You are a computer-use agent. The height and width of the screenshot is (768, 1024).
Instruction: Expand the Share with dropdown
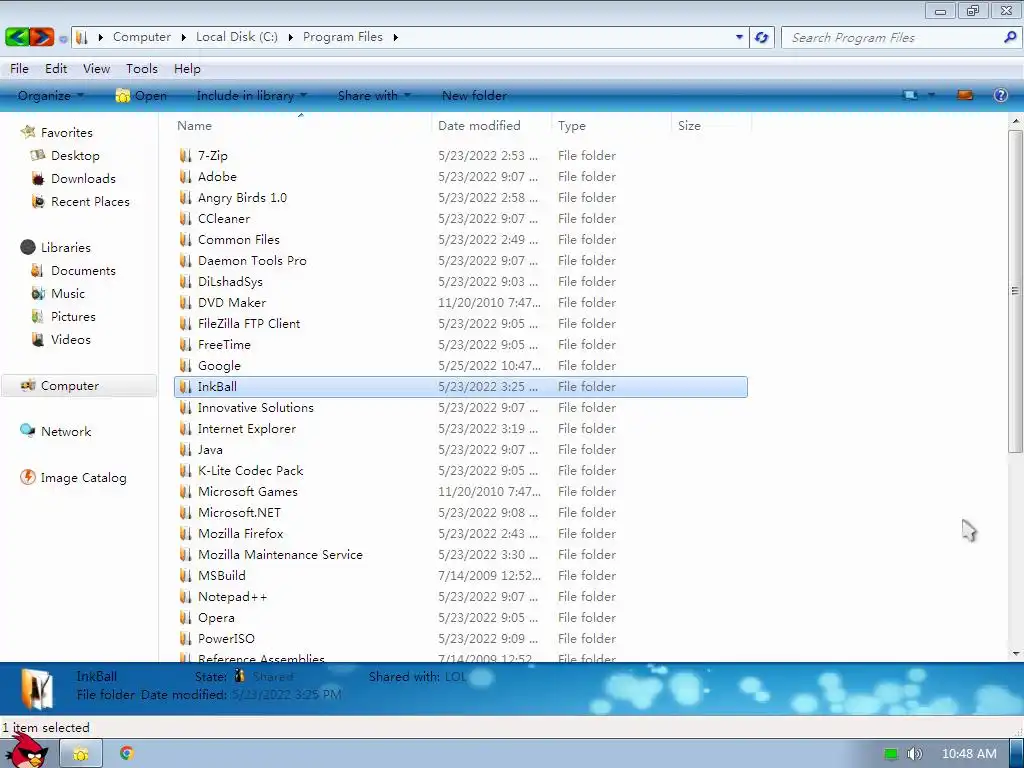coord(374,95)
